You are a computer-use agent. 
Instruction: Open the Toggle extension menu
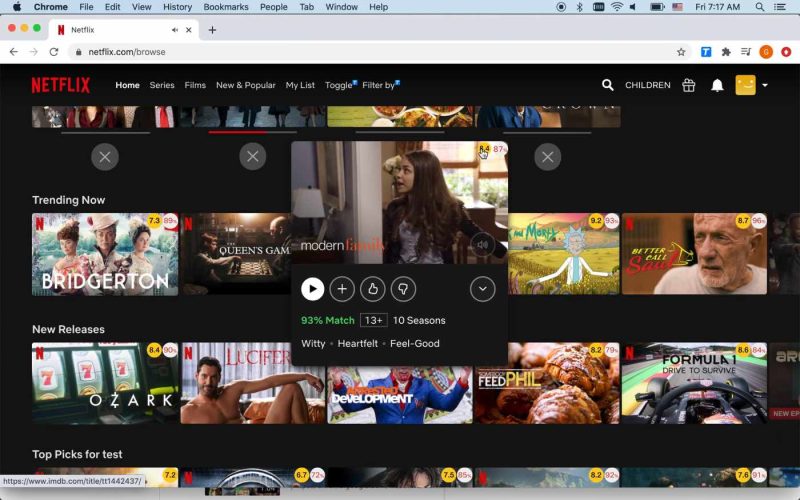tap(341, 85)
